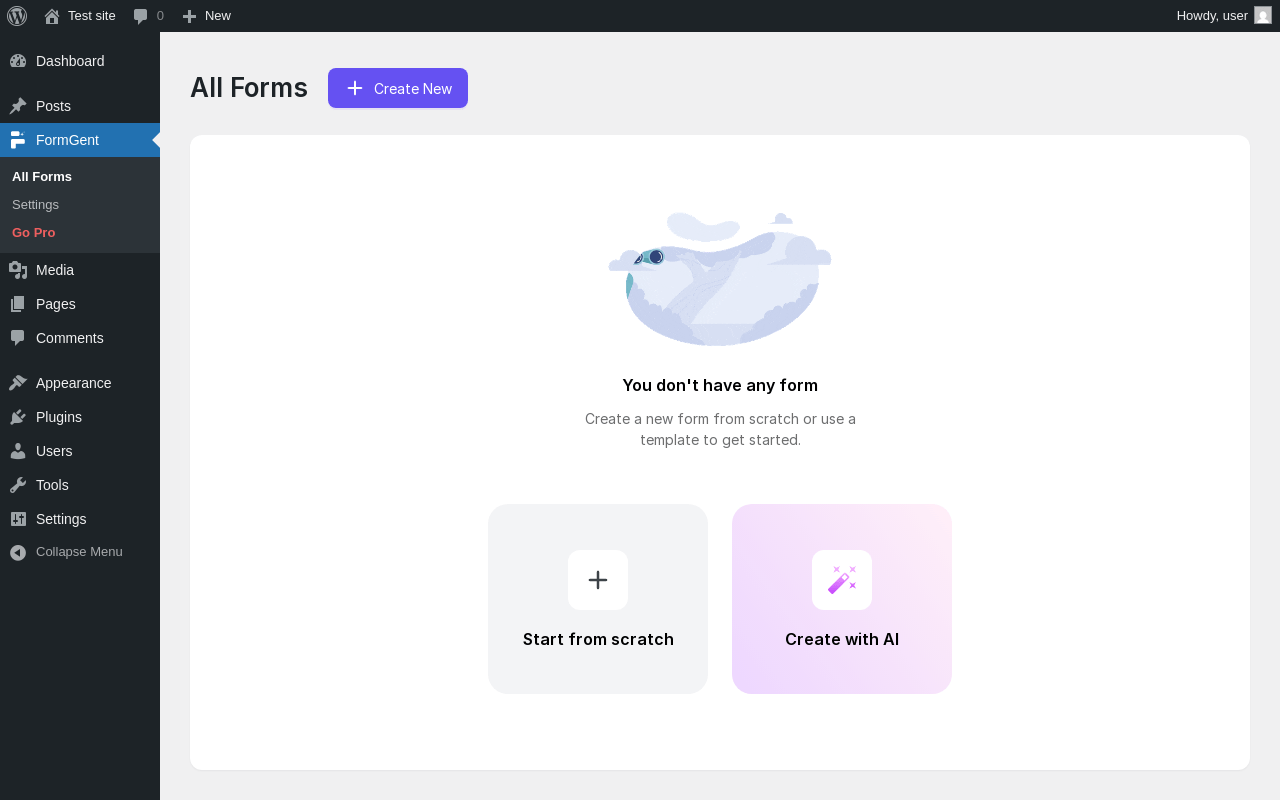
Task: Click the "Create a new form from scratch" description text
Action: click(720, 429)
